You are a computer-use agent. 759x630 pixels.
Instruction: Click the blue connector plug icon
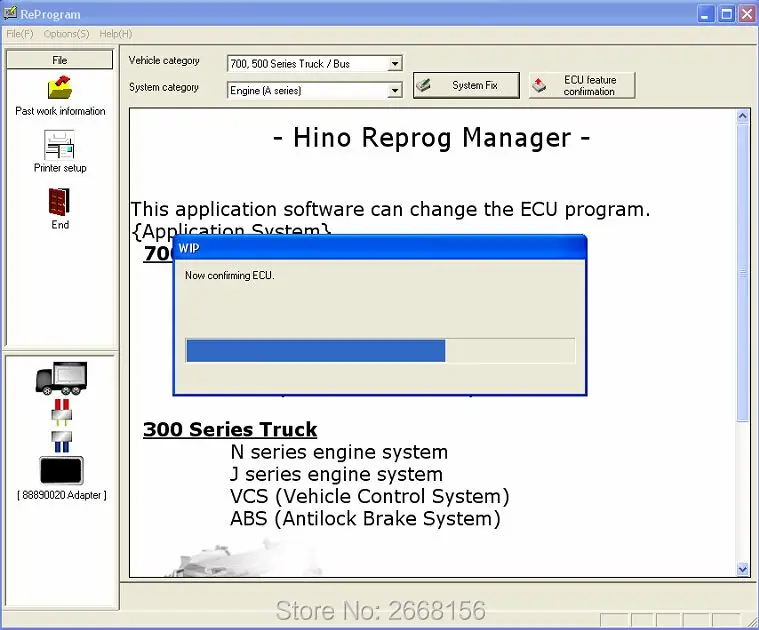tap(61, 441)
